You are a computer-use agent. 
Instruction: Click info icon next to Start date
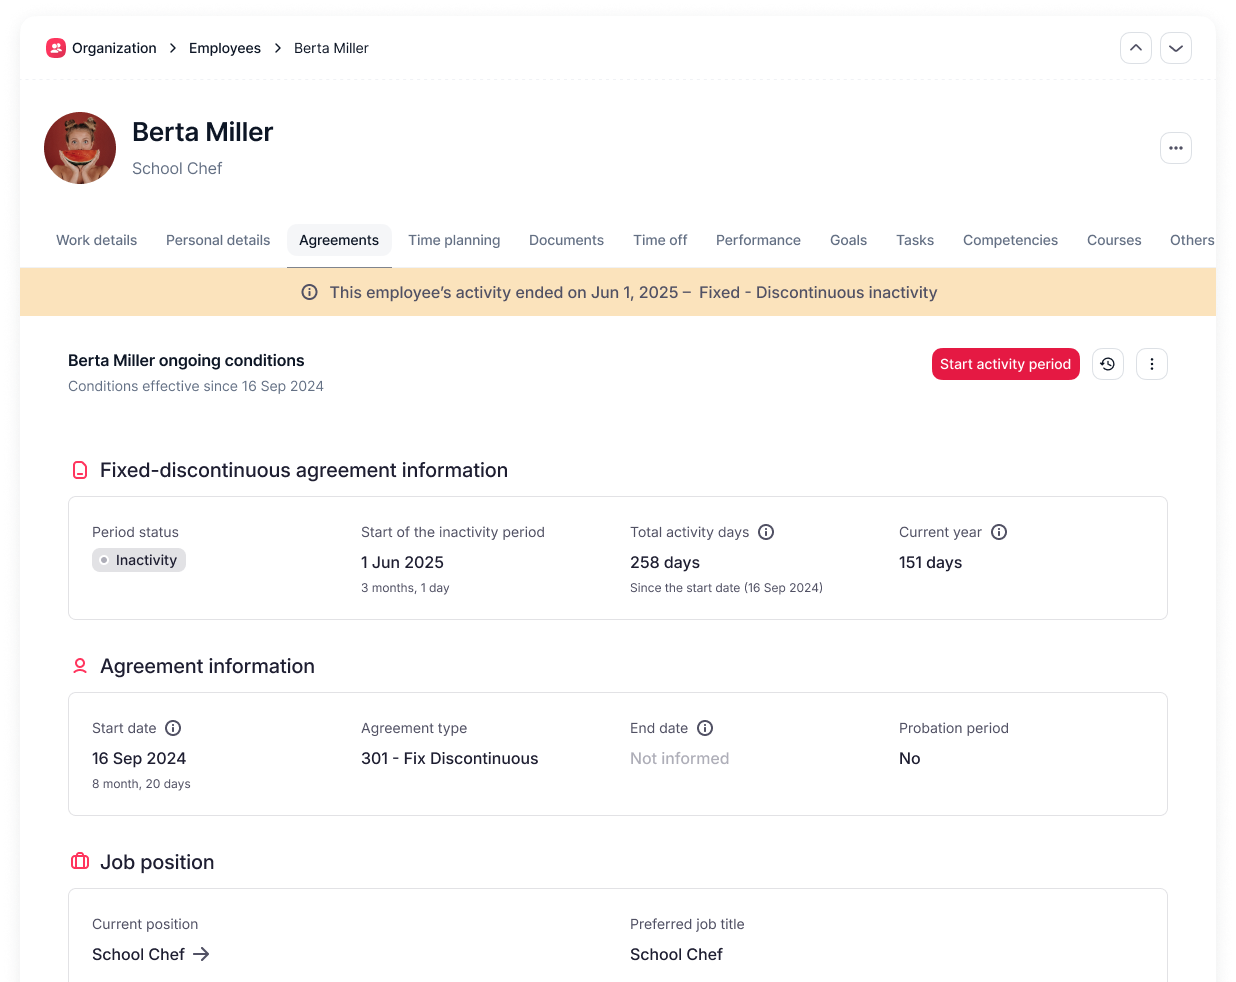pos(173,728)
